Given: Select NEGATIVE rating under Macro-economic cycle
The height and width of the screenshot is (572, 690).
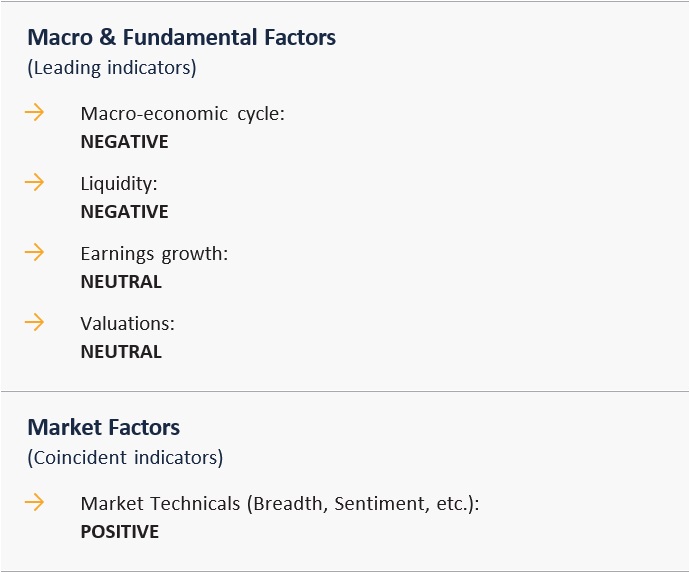Looking at the screenshot, I should [124, 142].
